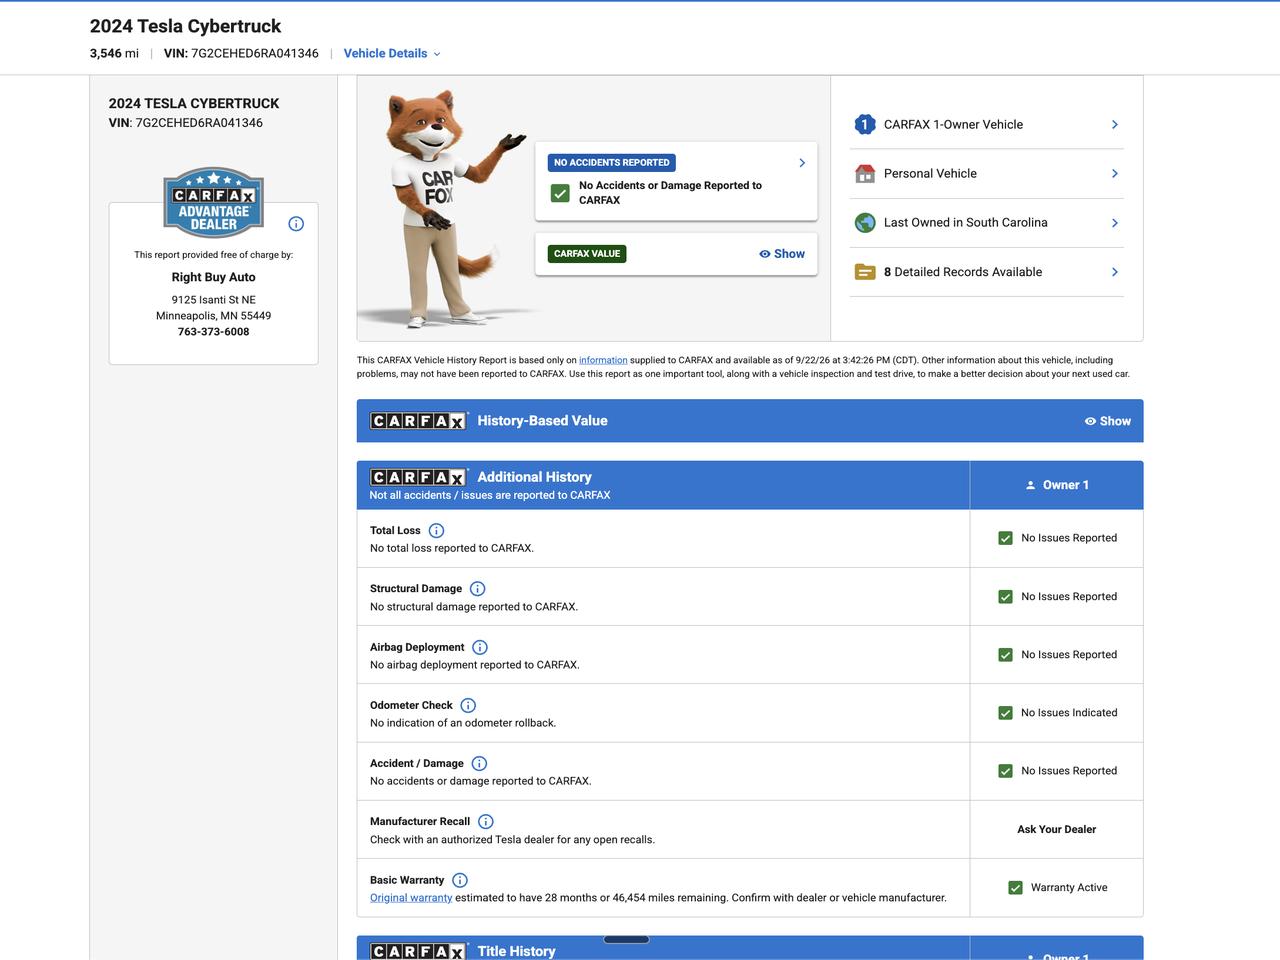Click the 1-Owner badge icon

click(x=865, y=125)
